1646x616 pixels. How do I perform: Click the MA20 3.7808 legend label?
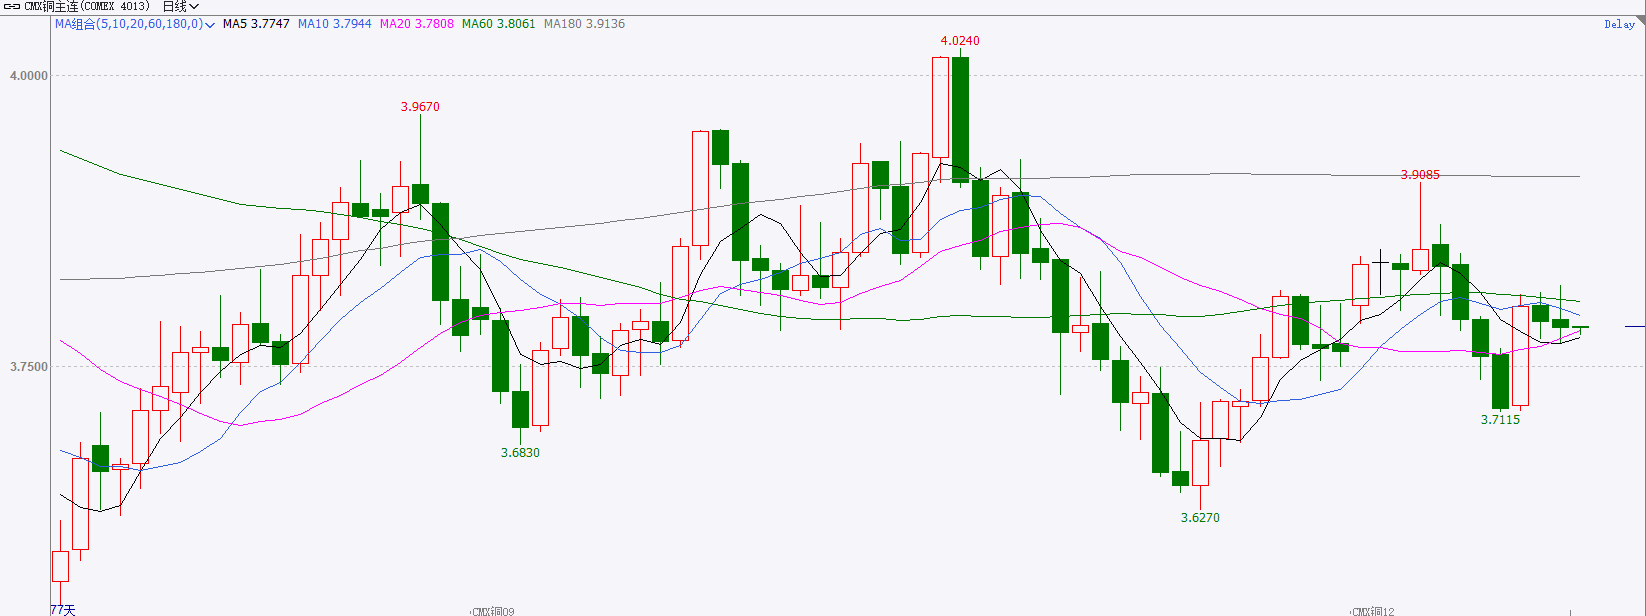click(x=416, y=24)
